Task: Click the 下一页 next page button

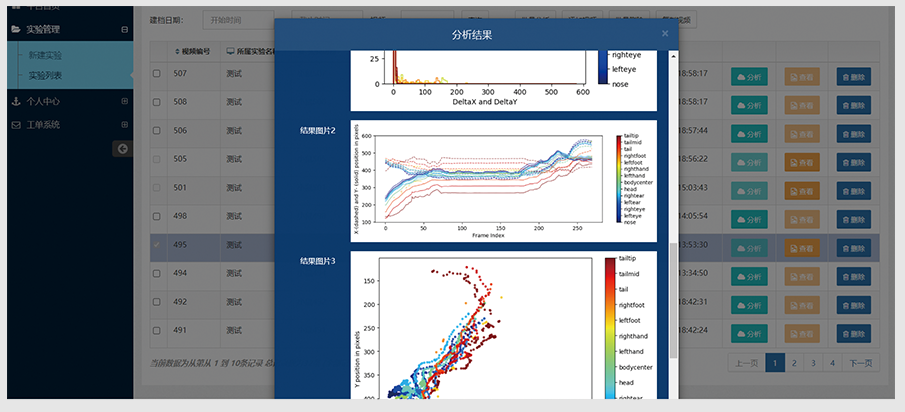Action: 861,364
